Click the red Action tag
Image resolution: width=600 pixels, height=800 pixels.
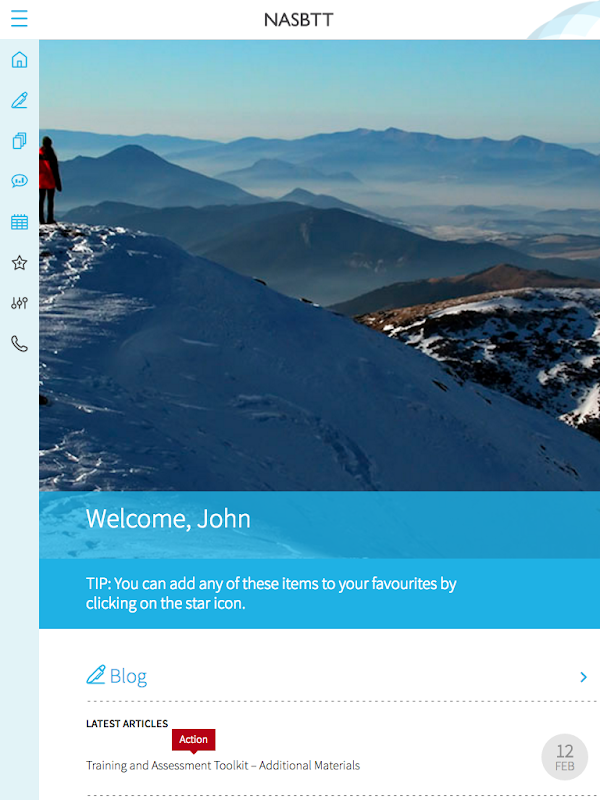[x=193, y=740]
